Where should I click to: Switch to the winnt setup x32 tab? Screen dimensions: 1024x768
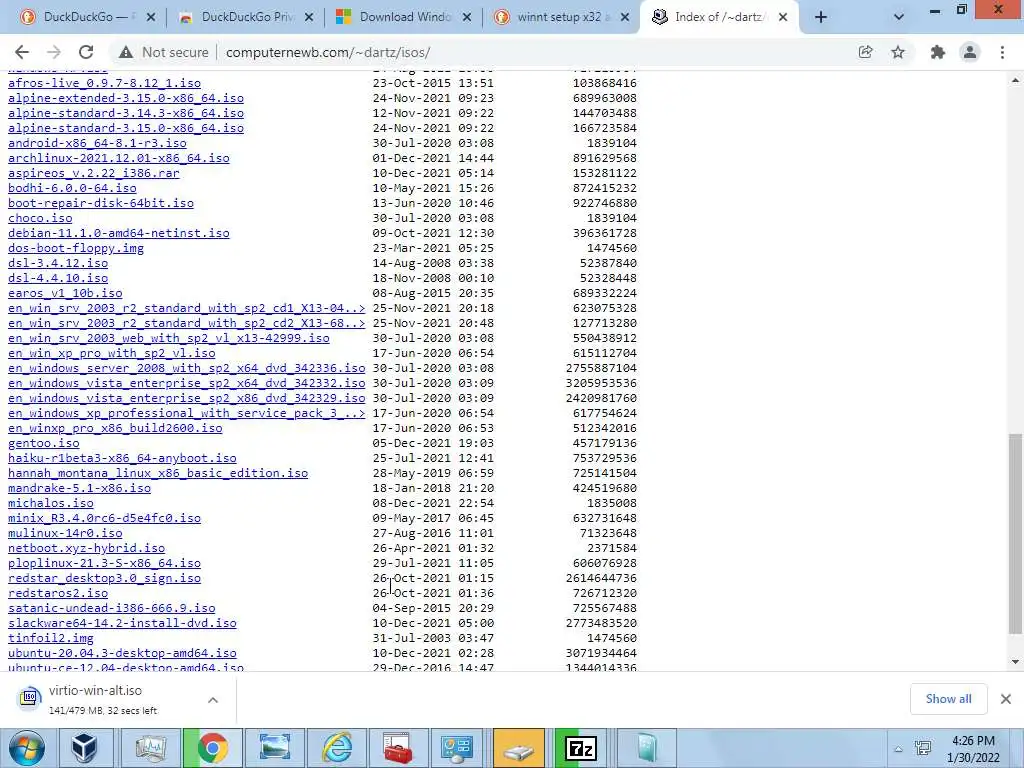tap(562, 17)
